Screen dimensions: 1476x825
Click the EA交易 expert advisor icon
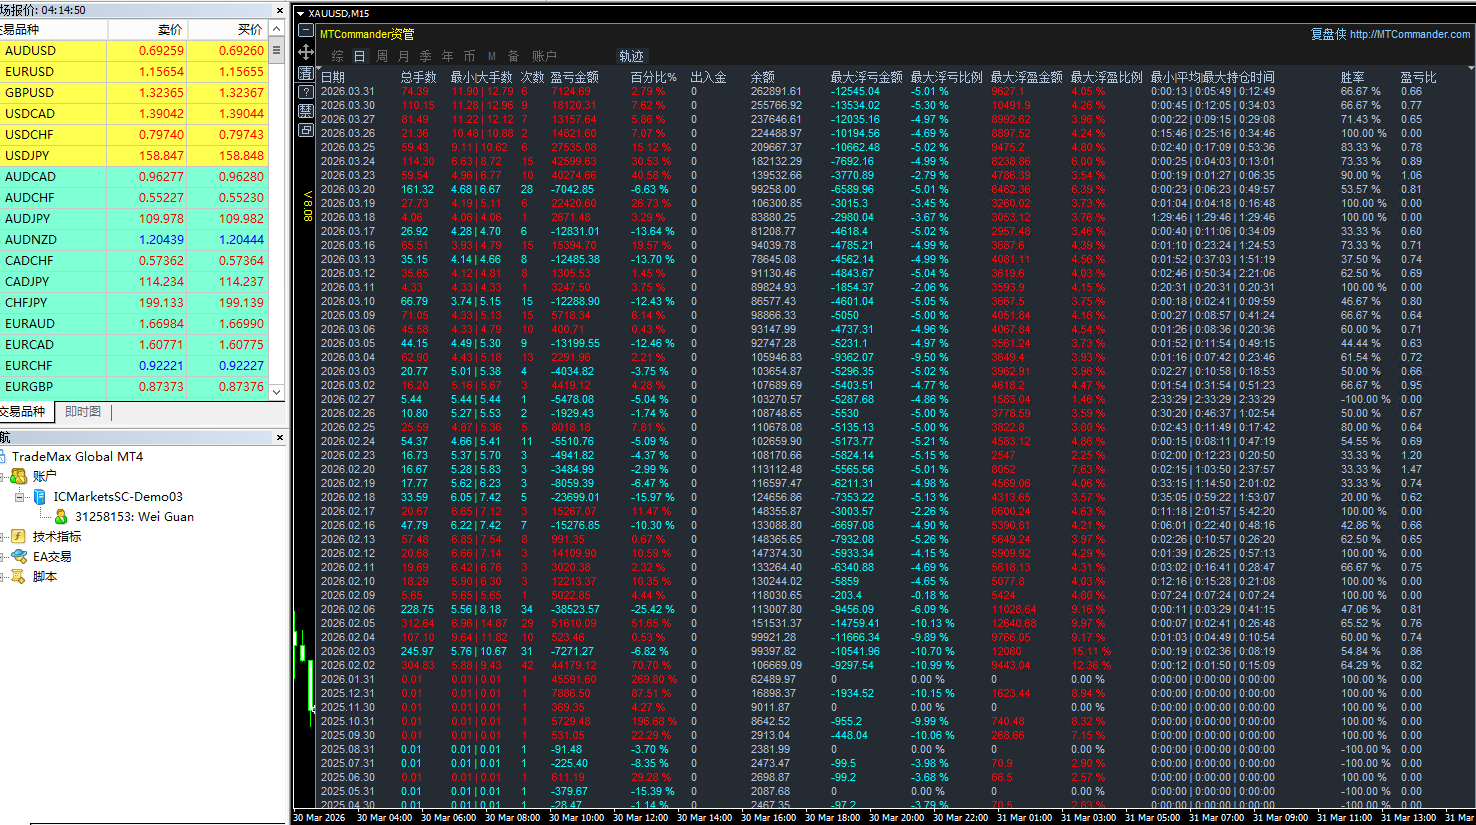[19, 556]
